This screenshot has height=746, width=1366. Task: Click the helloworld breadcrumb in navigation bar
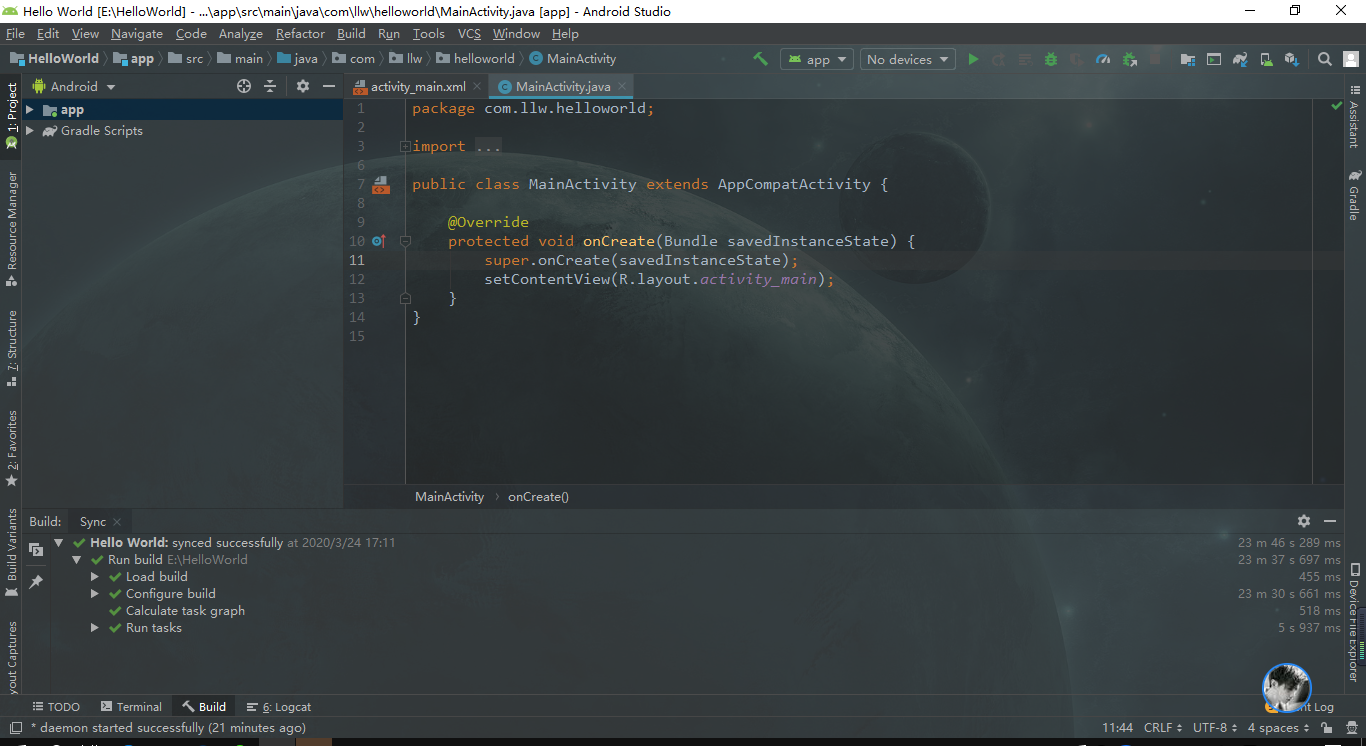476,59
